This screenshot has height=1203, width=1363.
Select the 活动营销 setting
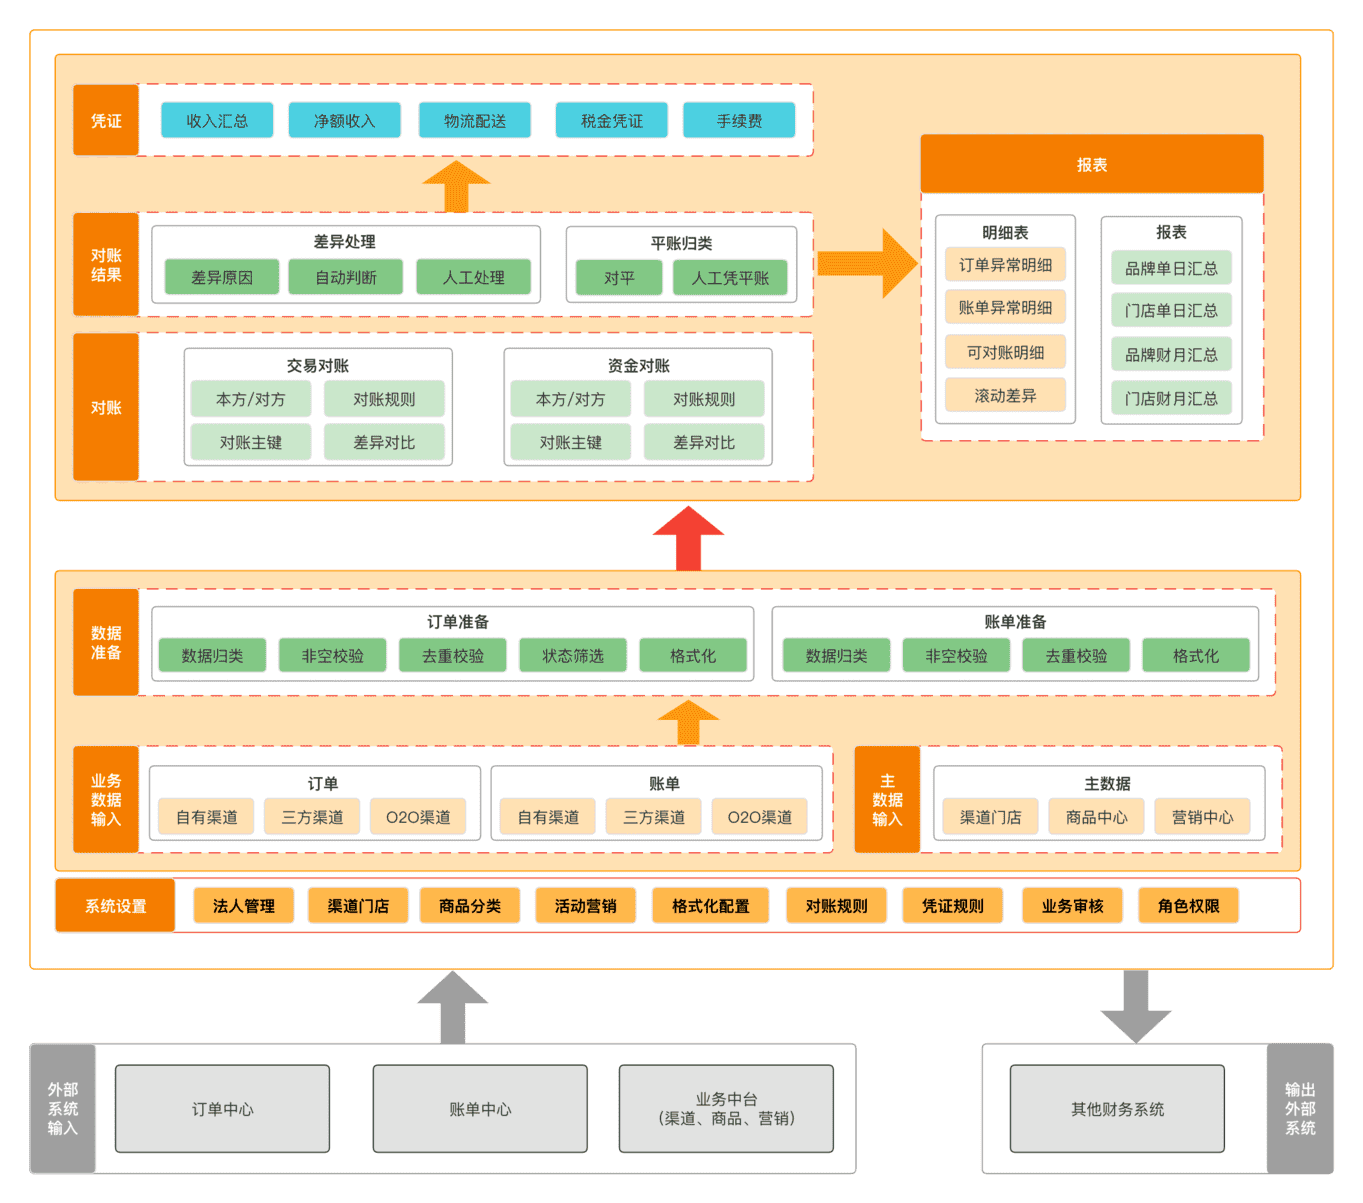tap(586, 906)
